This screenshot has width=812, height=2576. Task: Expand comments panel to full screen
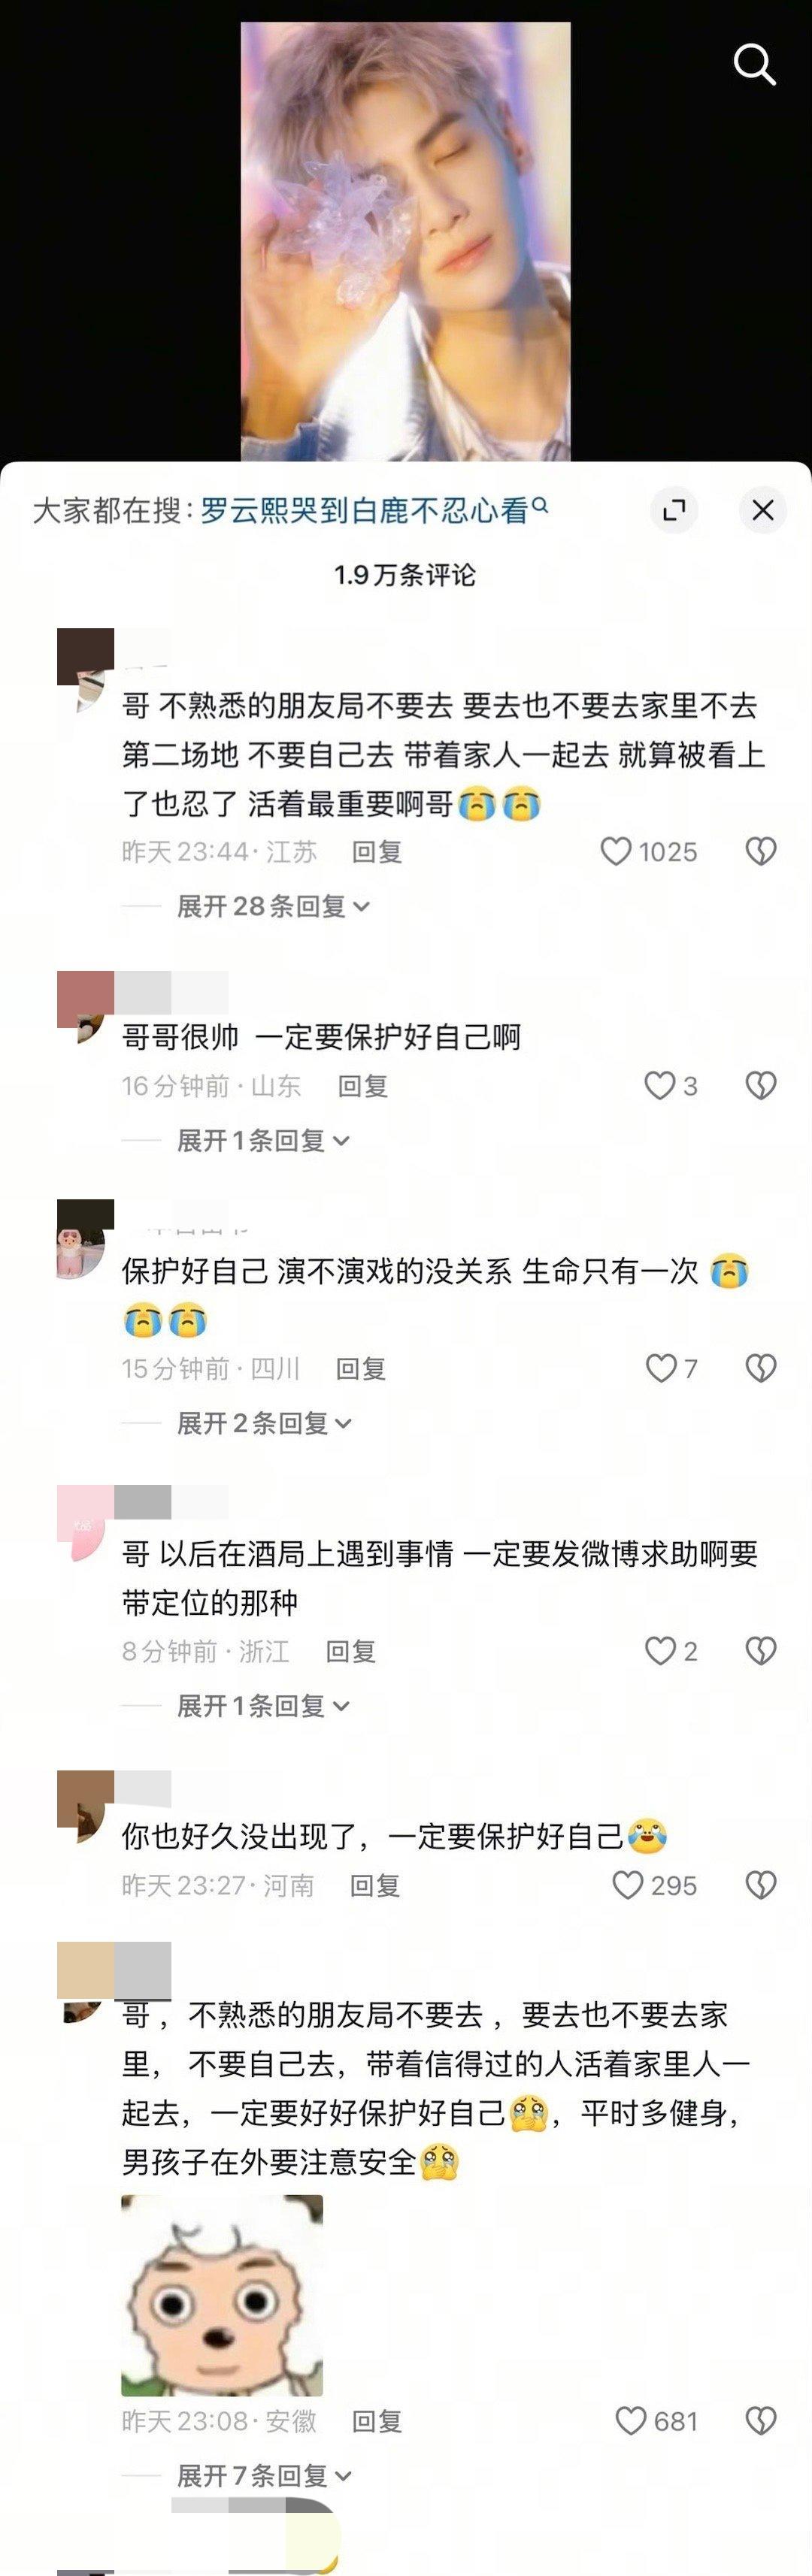tap(674, 510)
